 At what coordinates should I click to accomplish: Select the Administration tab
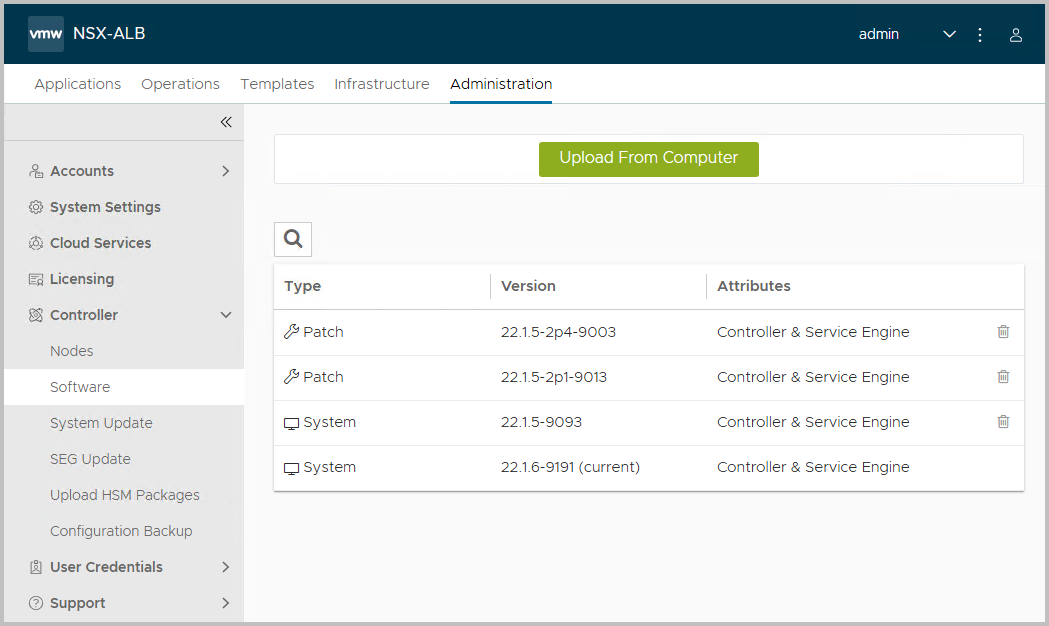(501, 84)
